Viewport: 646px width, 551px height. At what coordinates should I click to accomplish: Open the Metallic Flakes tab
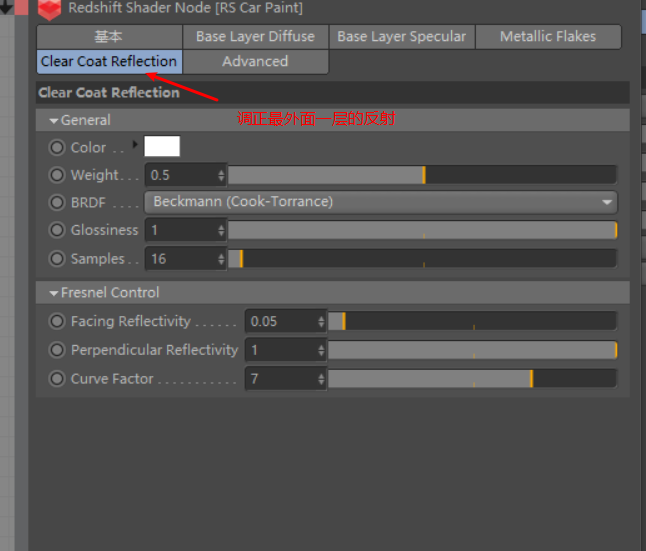point(548,37)
